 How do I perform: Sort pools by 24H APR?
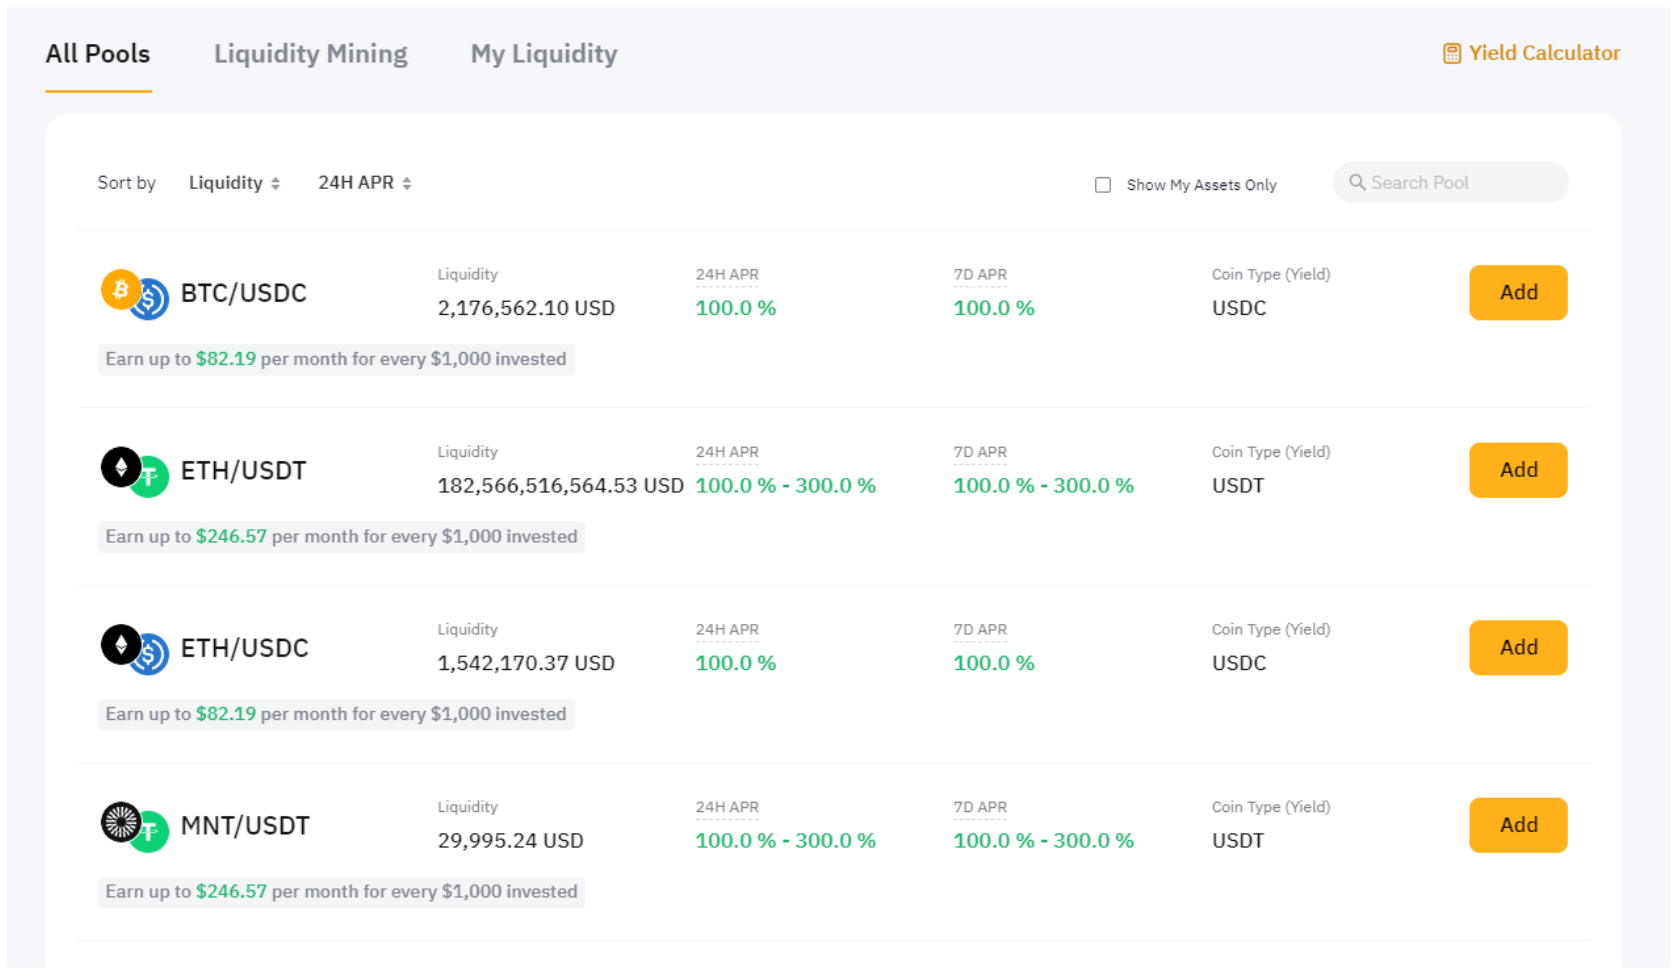(x=356, y=183)
